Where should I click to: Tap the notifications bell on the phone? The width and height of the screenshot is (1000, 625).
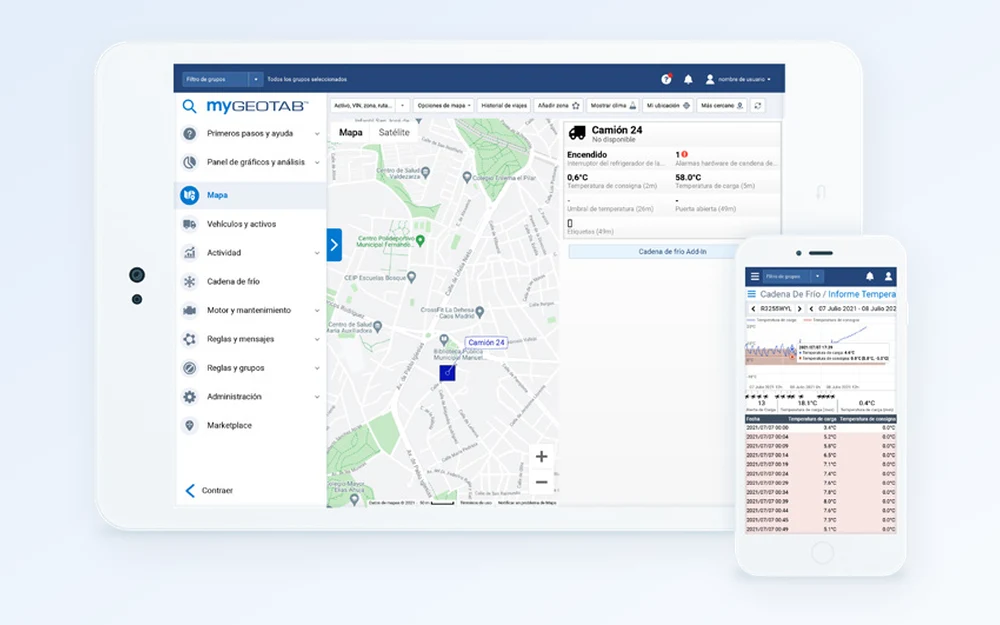click(869, 276)
